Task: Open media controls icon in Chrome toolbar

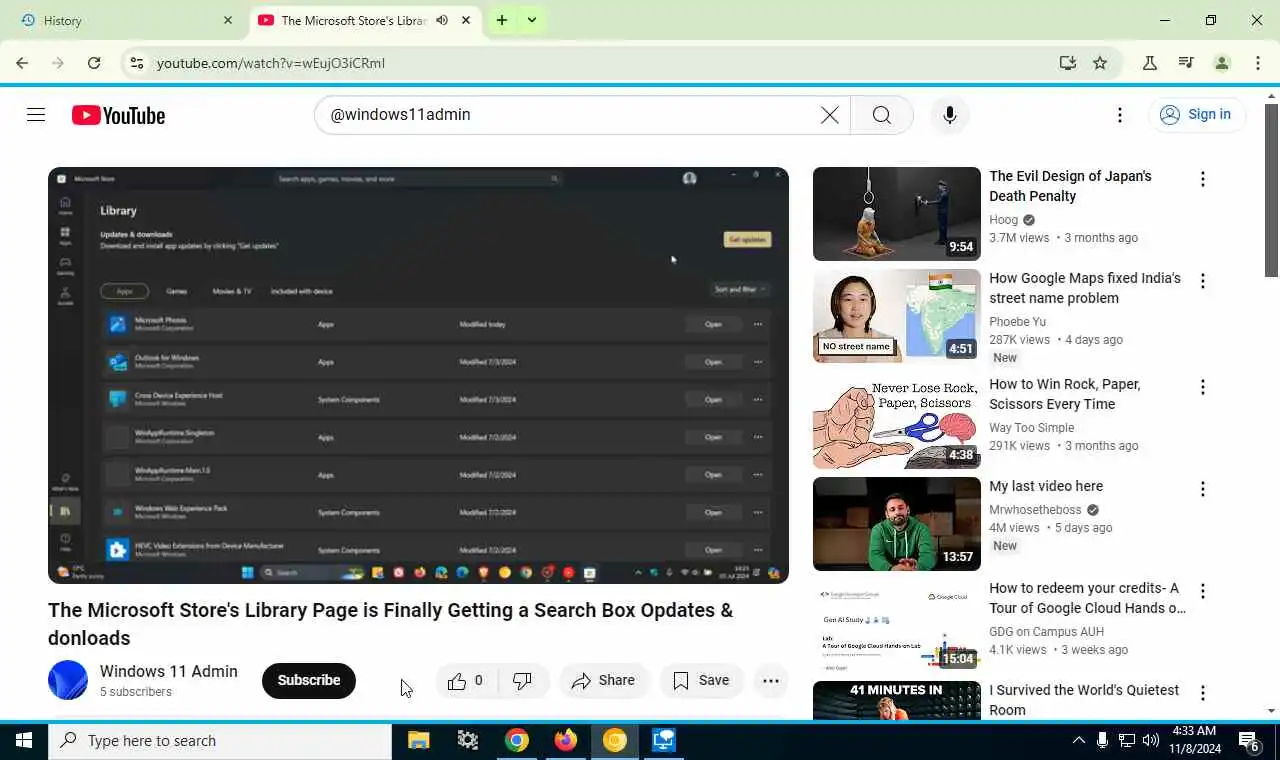Action: coord(1186,63)
